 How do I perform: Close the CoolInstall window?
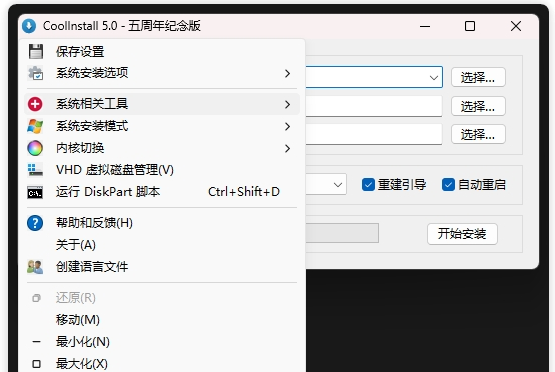coord(516,26)
